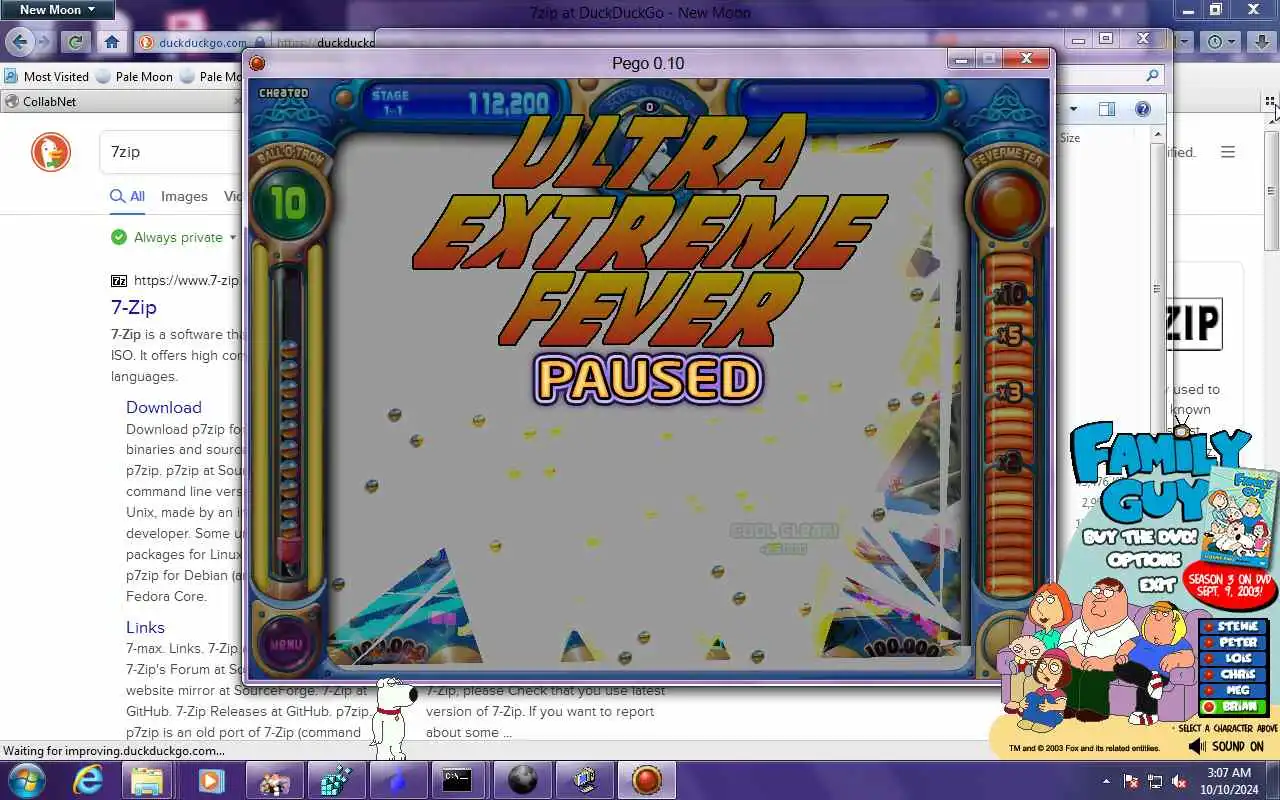Viewport: 1280px width, 800px height.
Task: Open the browser history dropdown button
Action: 1221,42
